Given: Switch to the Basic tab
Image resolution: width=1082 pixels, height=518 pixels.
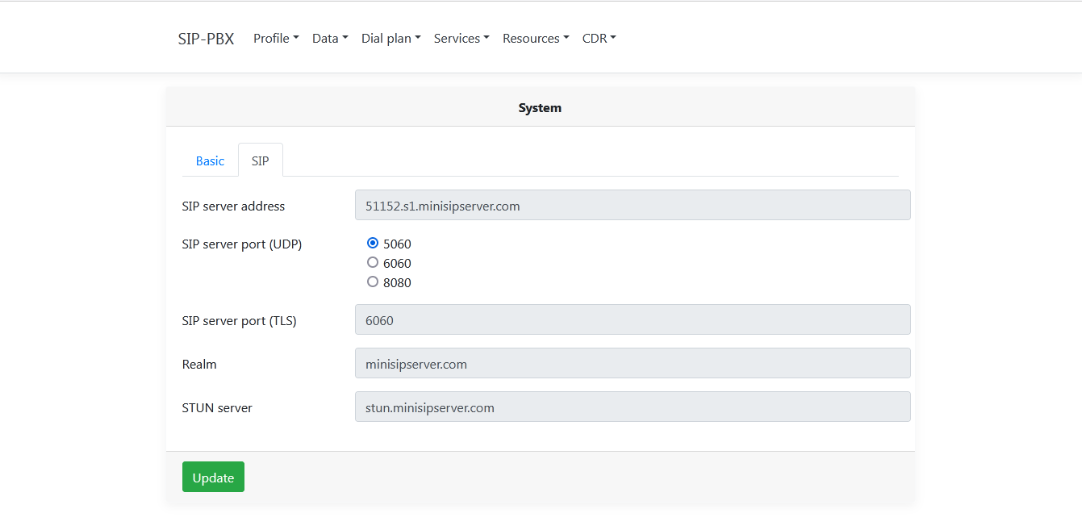Looking at the screenshot, I should tap(210, 161).
